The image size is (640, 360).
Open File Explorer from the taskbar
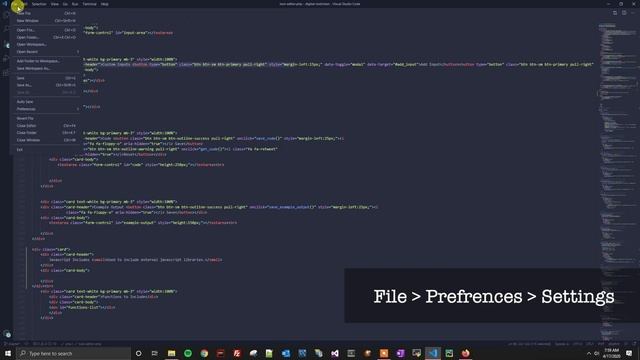point(171,353)
